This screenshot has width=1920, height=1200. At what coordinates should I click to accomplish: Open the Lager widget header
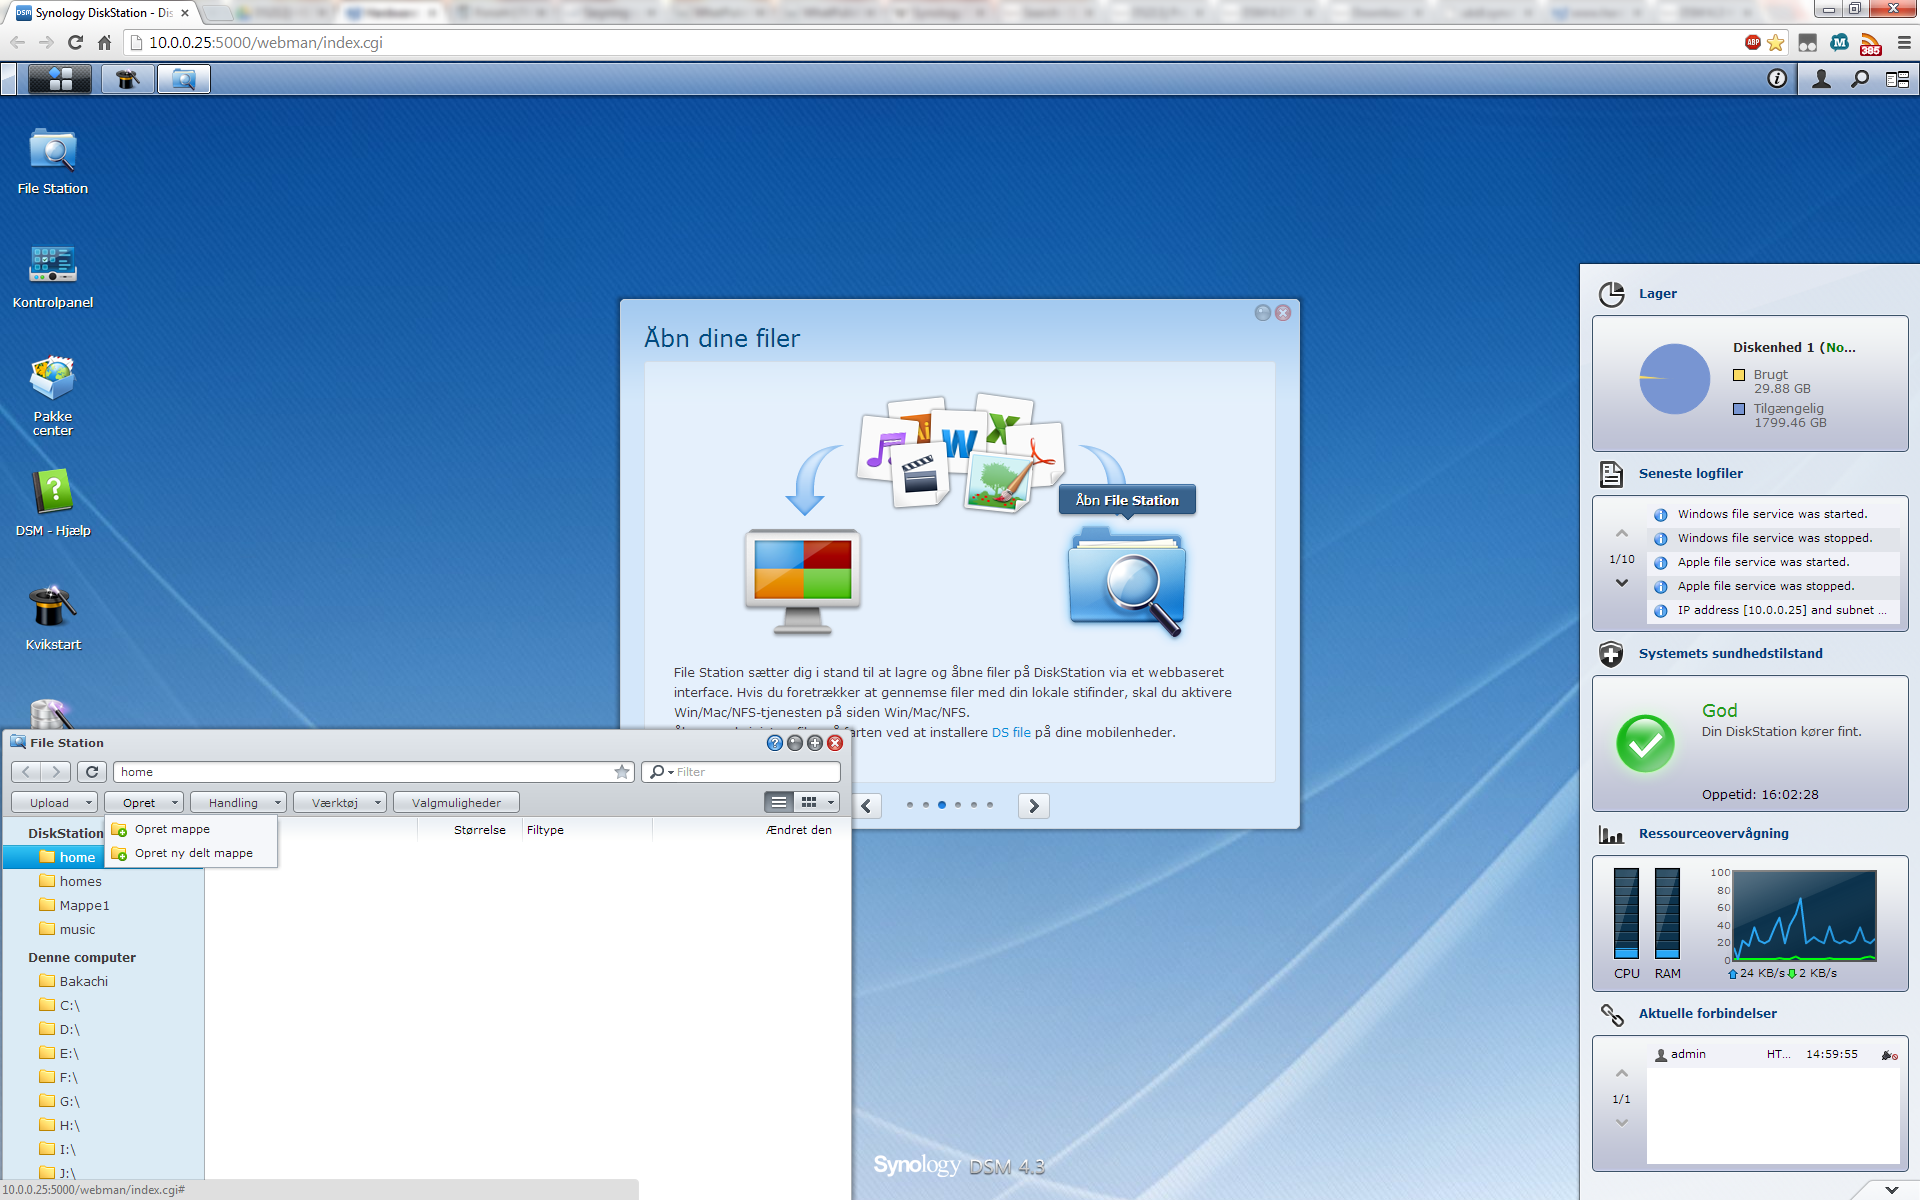pyautogui.click(x=1657, y=294)
